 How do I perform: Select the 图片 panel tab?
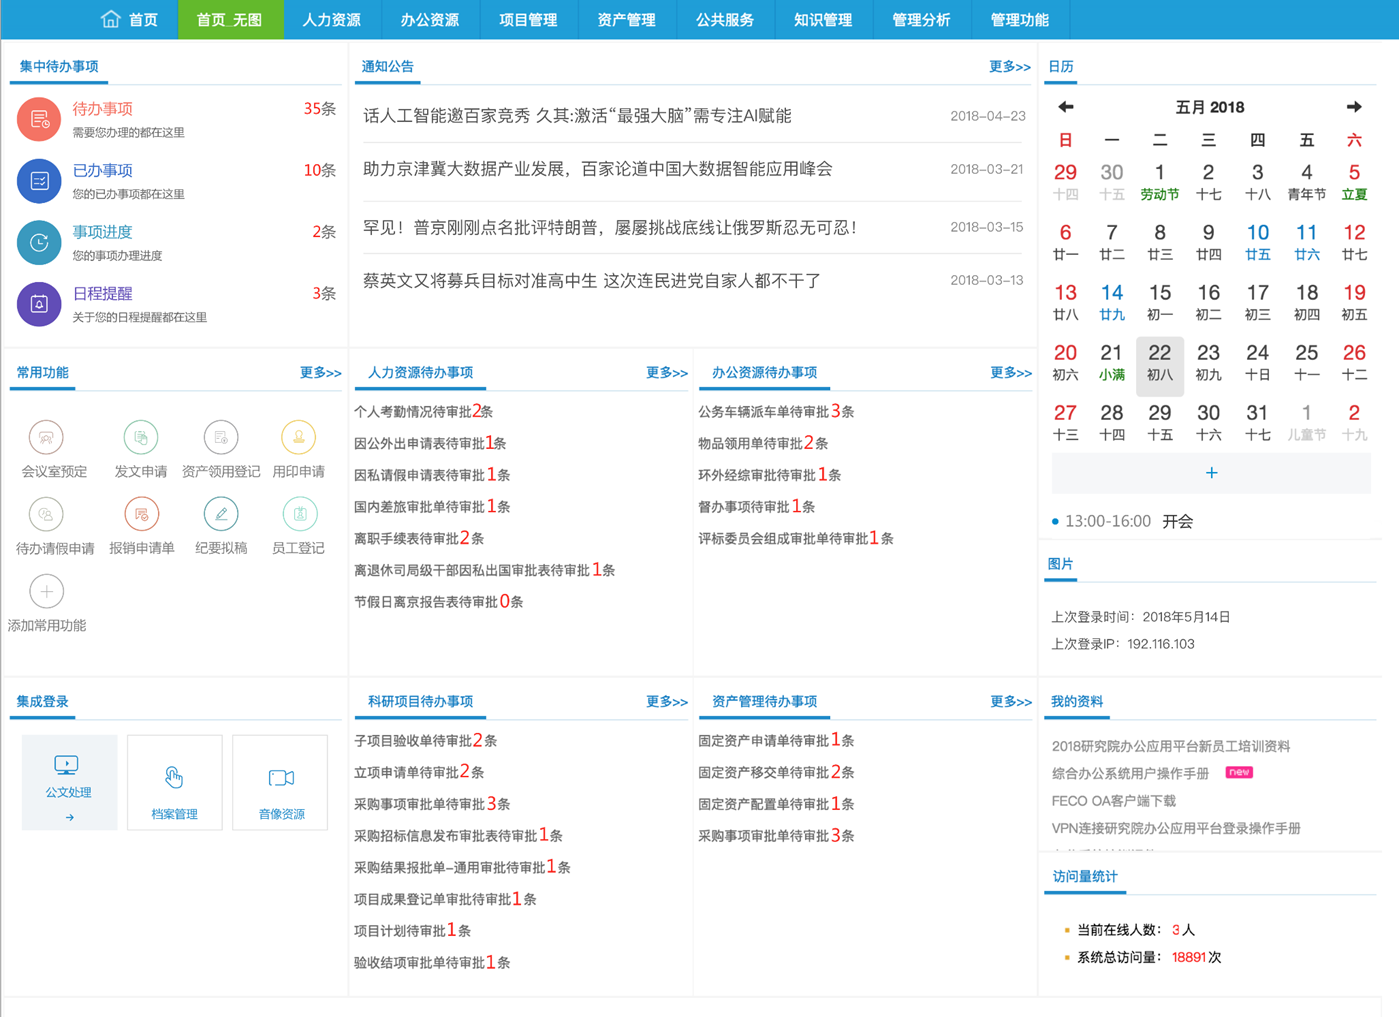coord(1060,564)
